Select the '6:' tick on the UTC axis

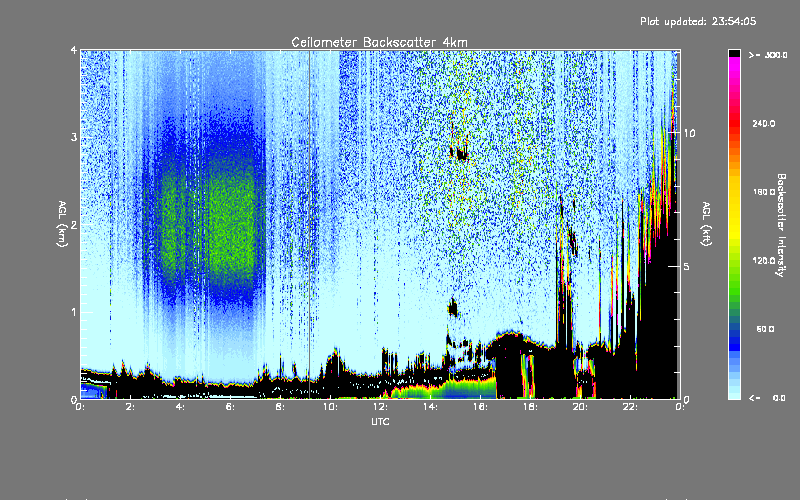coord(230,407)
